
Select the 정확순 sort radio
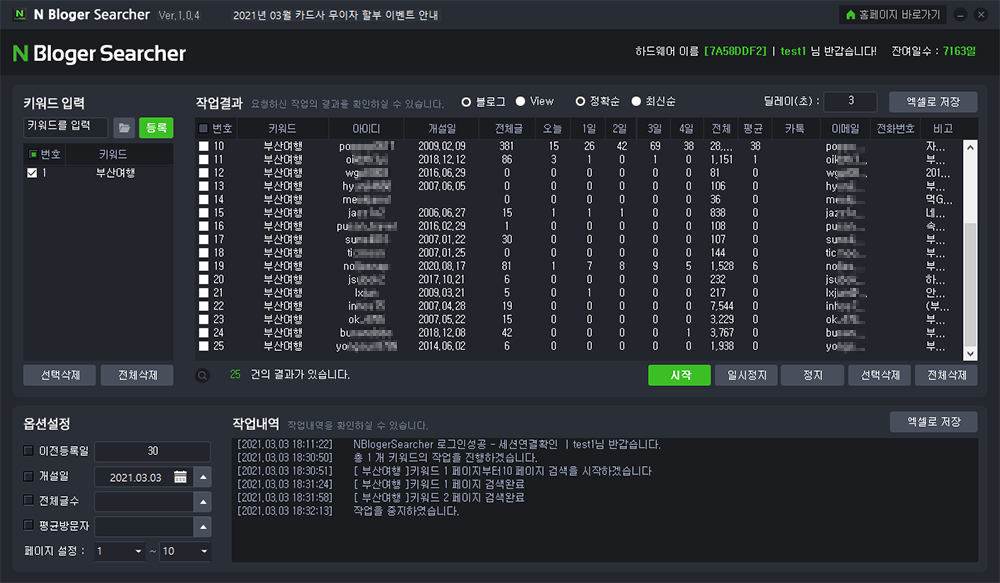click(x=580, y=101)
